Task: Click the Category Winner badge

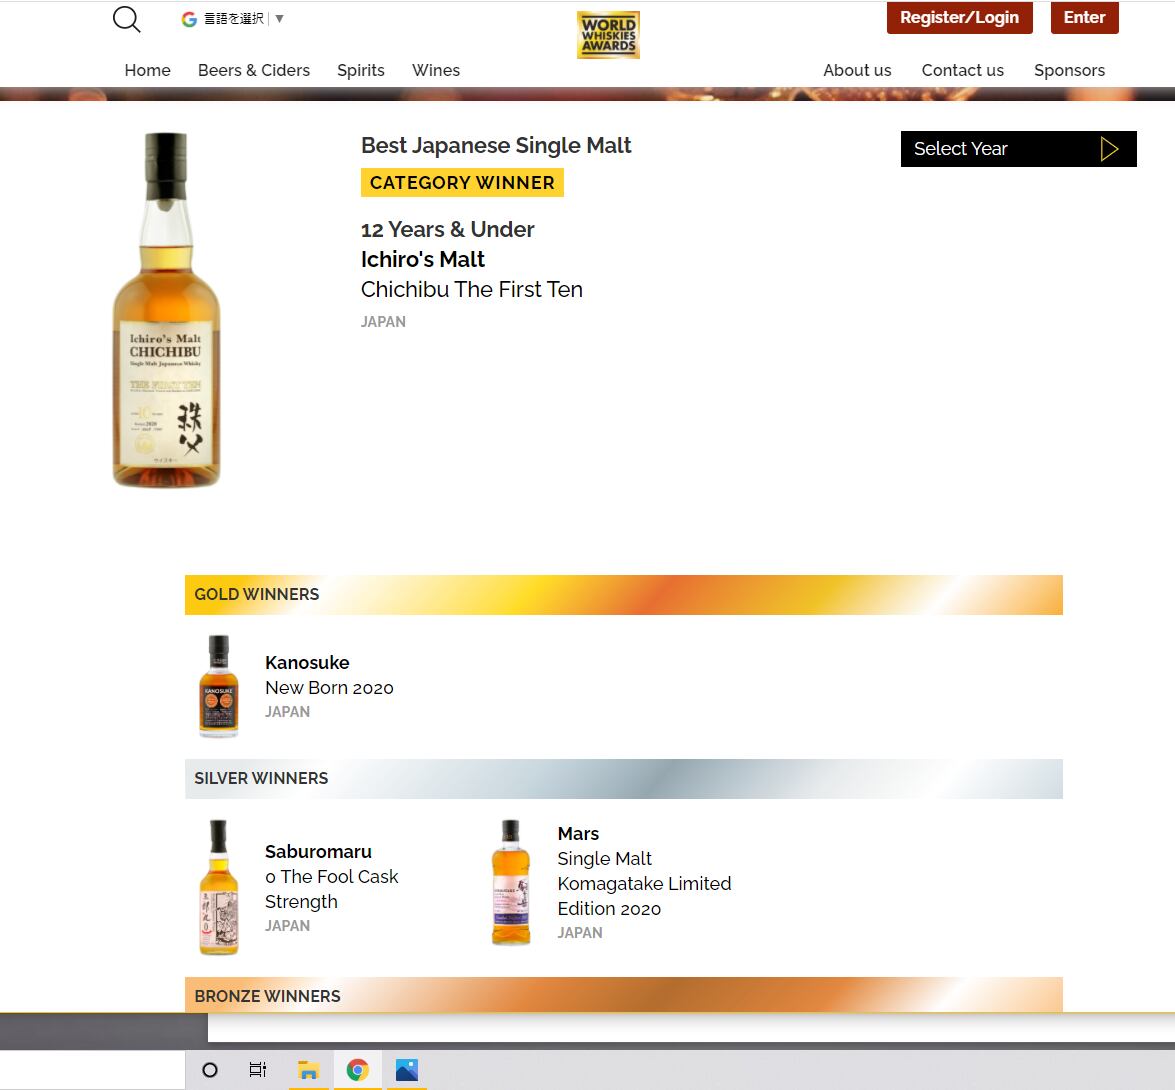Action: [462, 183]
